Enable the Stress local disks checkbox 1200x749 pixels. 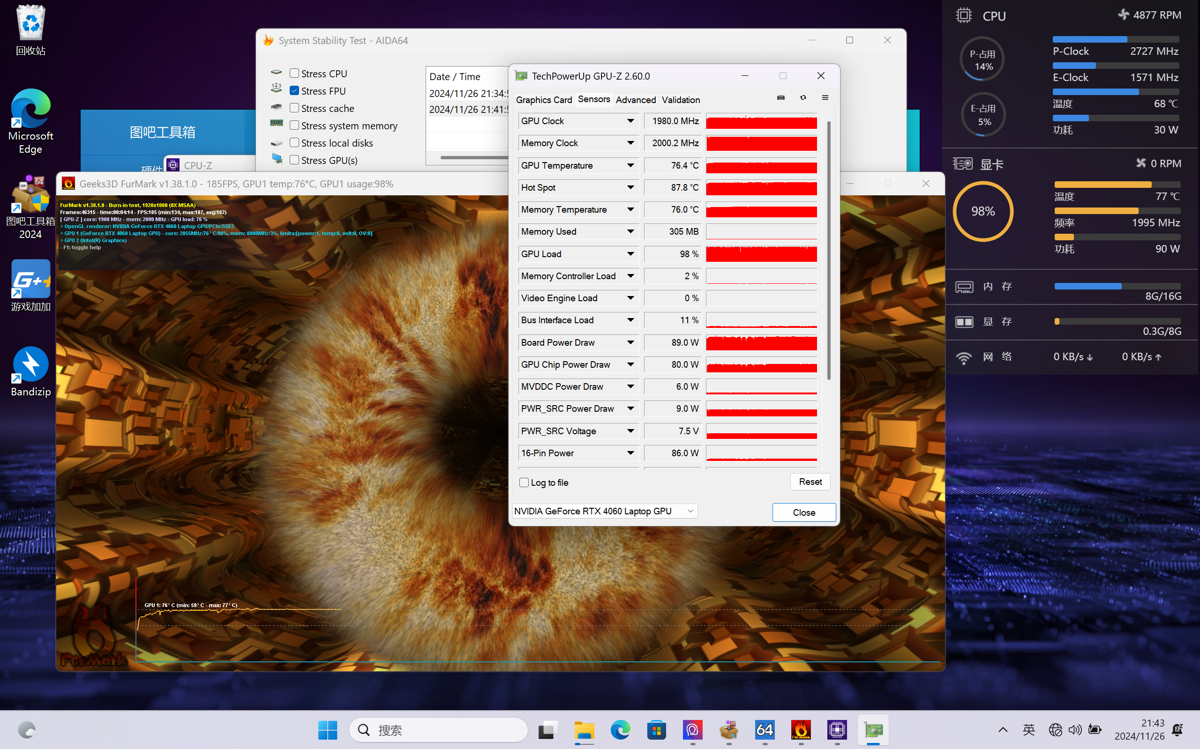click(294, 143)
